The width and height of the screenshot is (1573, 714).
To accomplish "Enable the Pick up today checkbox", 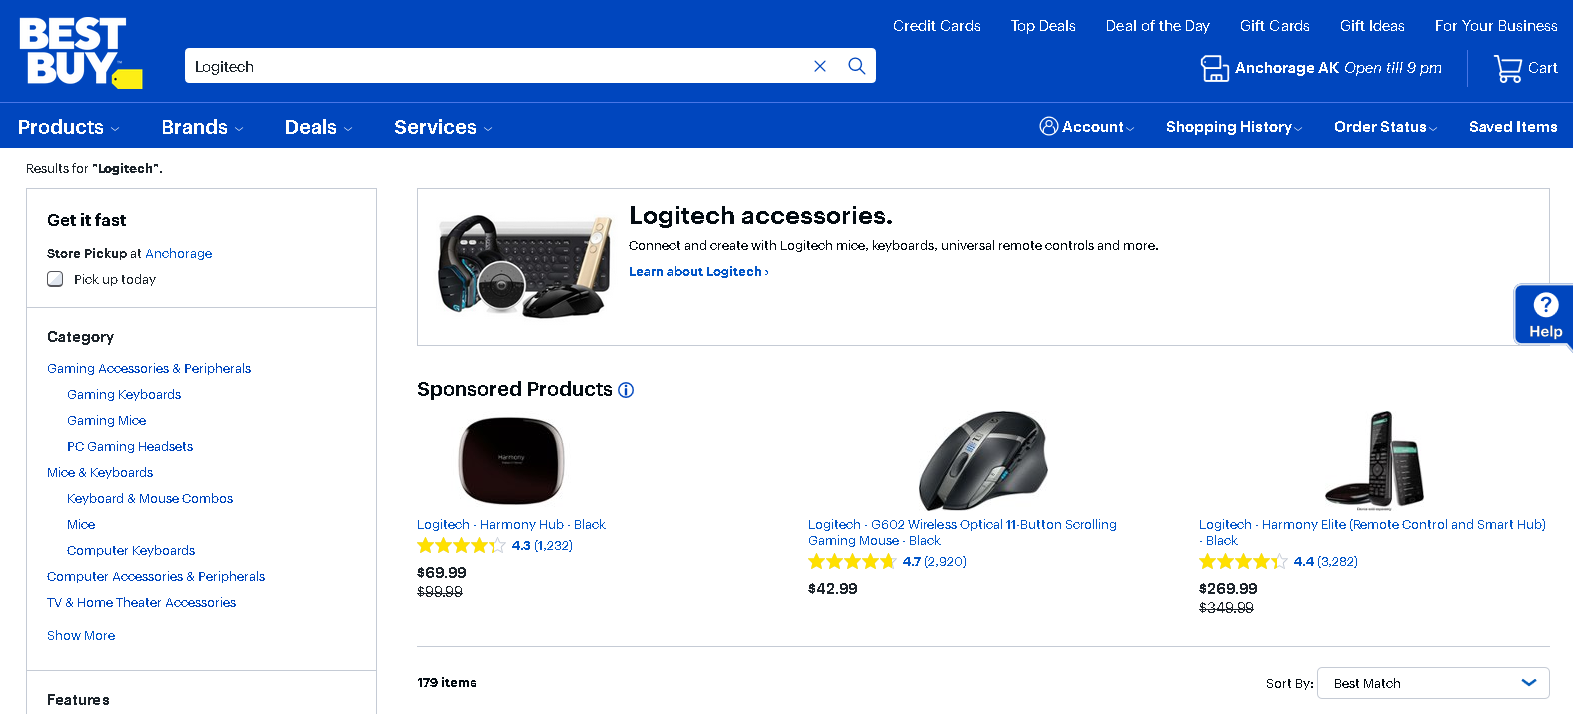I will [56, 279].
